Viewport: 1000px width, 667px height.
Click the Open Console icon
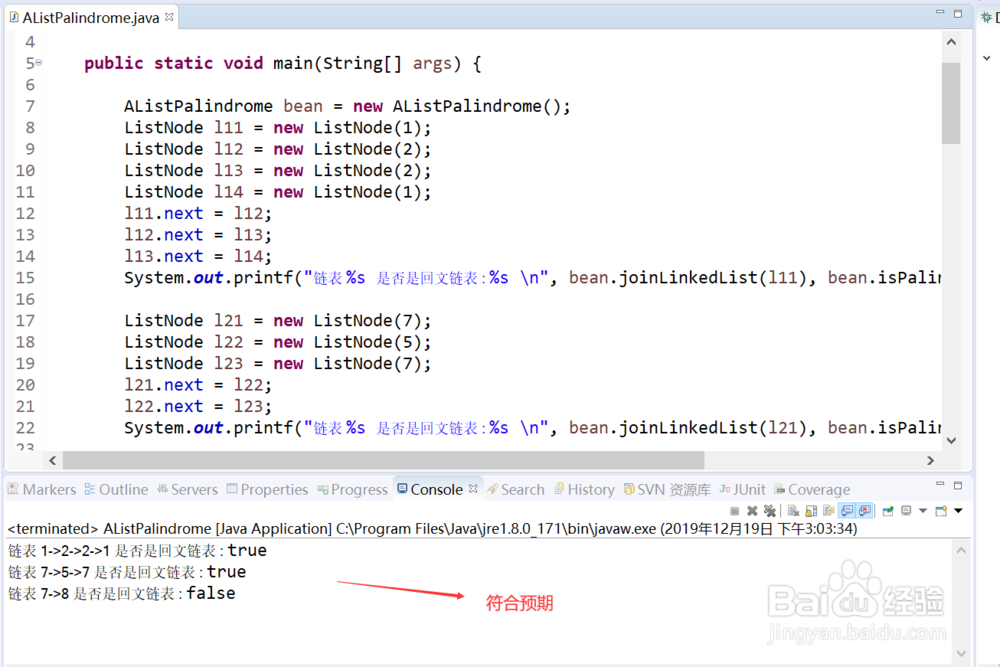click(941, 511)
